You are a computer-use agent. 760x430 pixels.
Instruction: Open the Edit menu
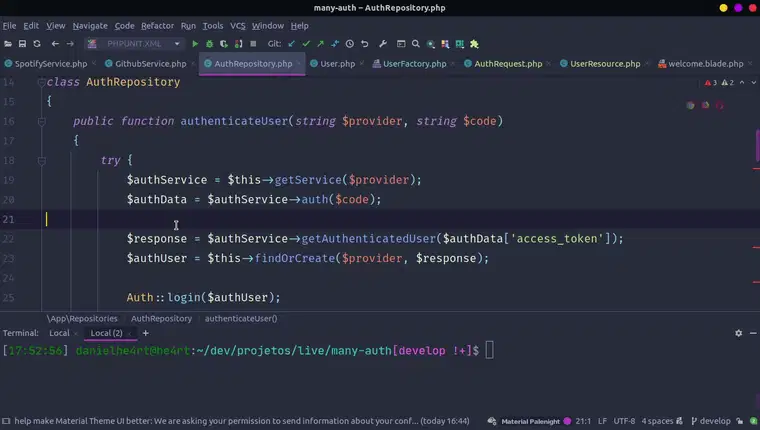point(31,26)
